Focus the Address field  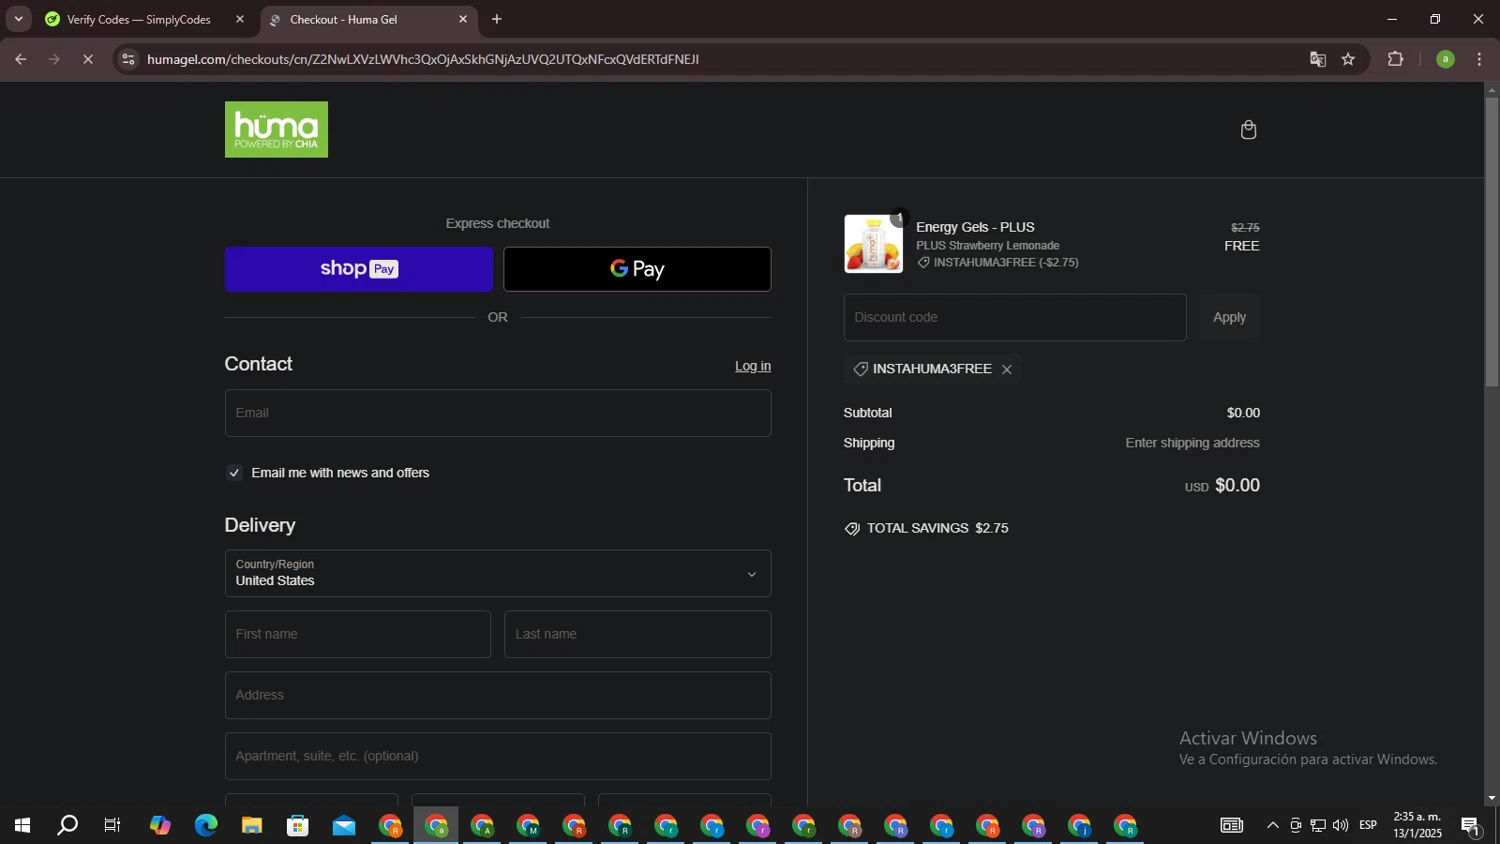[x=498, y=695]
